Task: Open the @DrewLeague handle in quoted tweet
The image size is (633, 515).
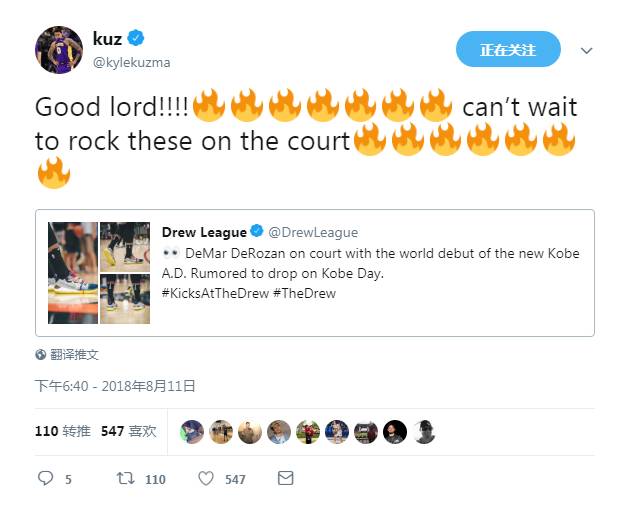Action: (x=313, y=232)
